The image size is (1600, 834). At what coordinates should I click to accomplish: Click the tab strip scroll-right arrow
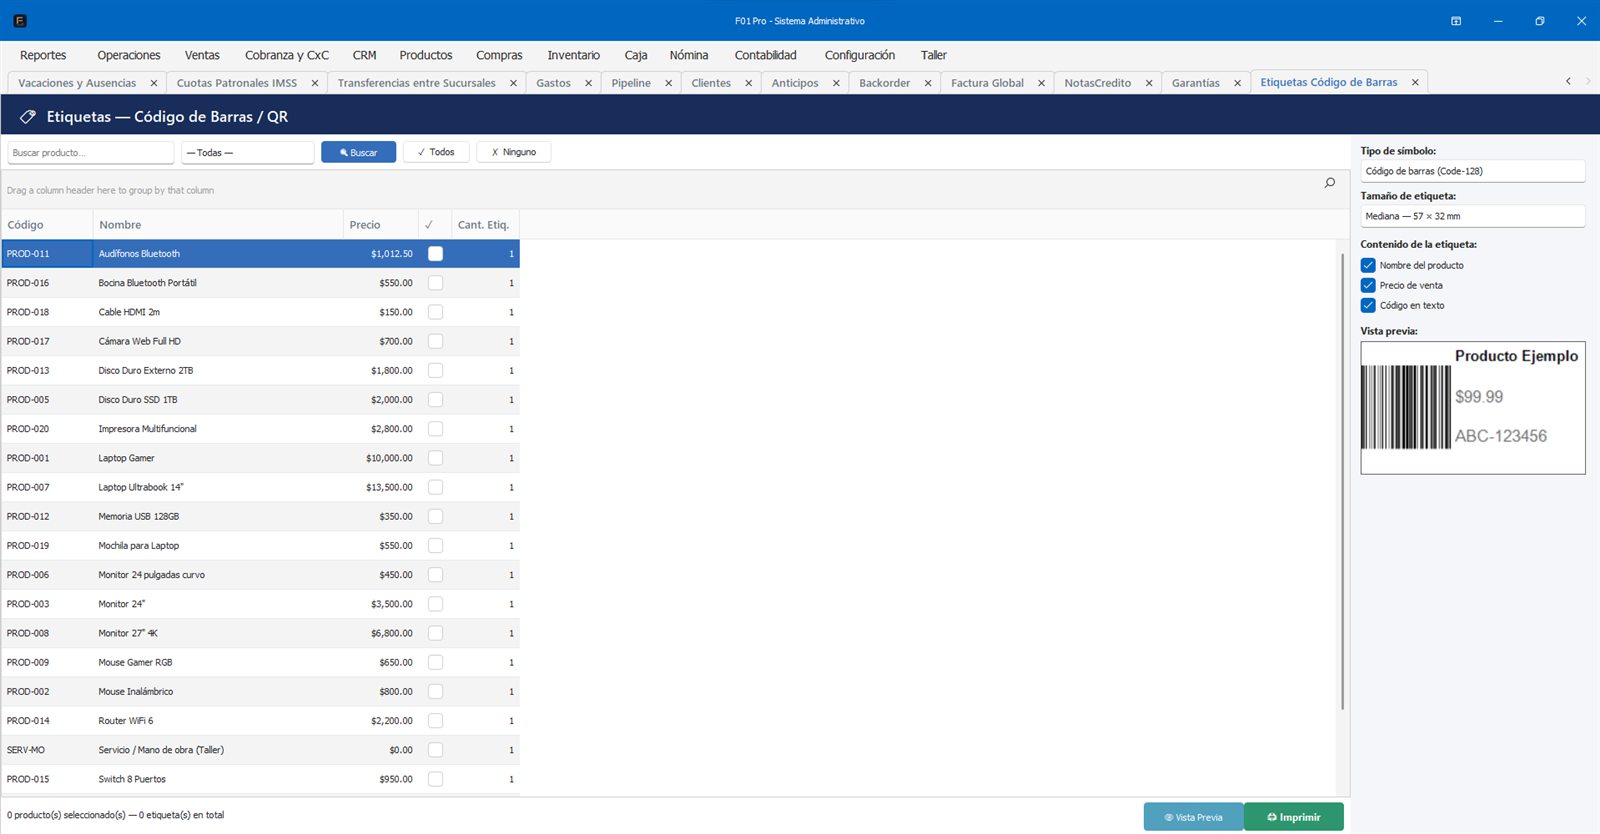coord(1587,81)
